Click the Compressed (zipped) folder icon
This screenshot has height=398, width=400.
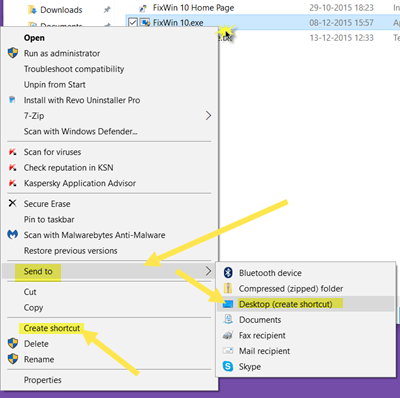pos(228,288)
